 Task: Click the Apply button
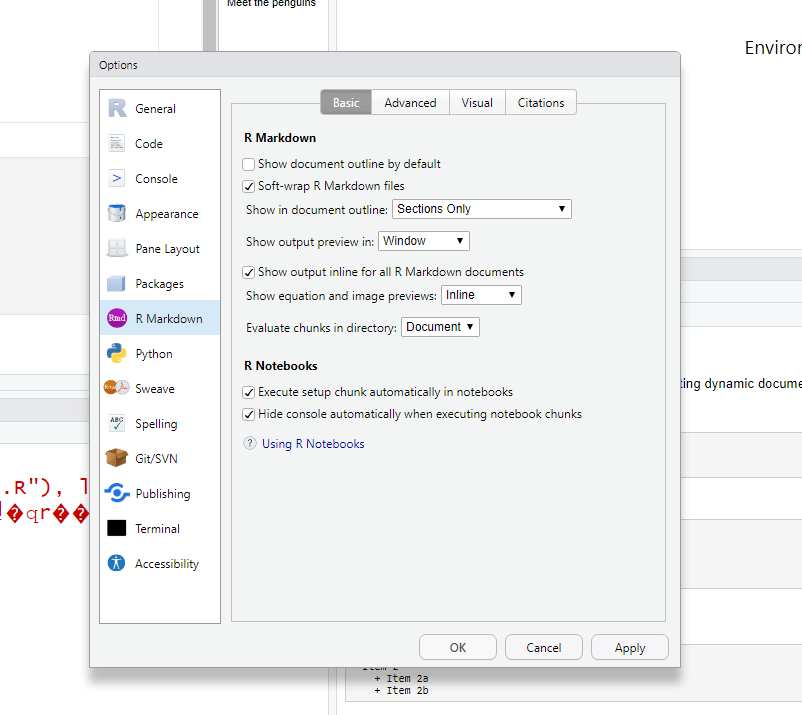coord(630,647)
